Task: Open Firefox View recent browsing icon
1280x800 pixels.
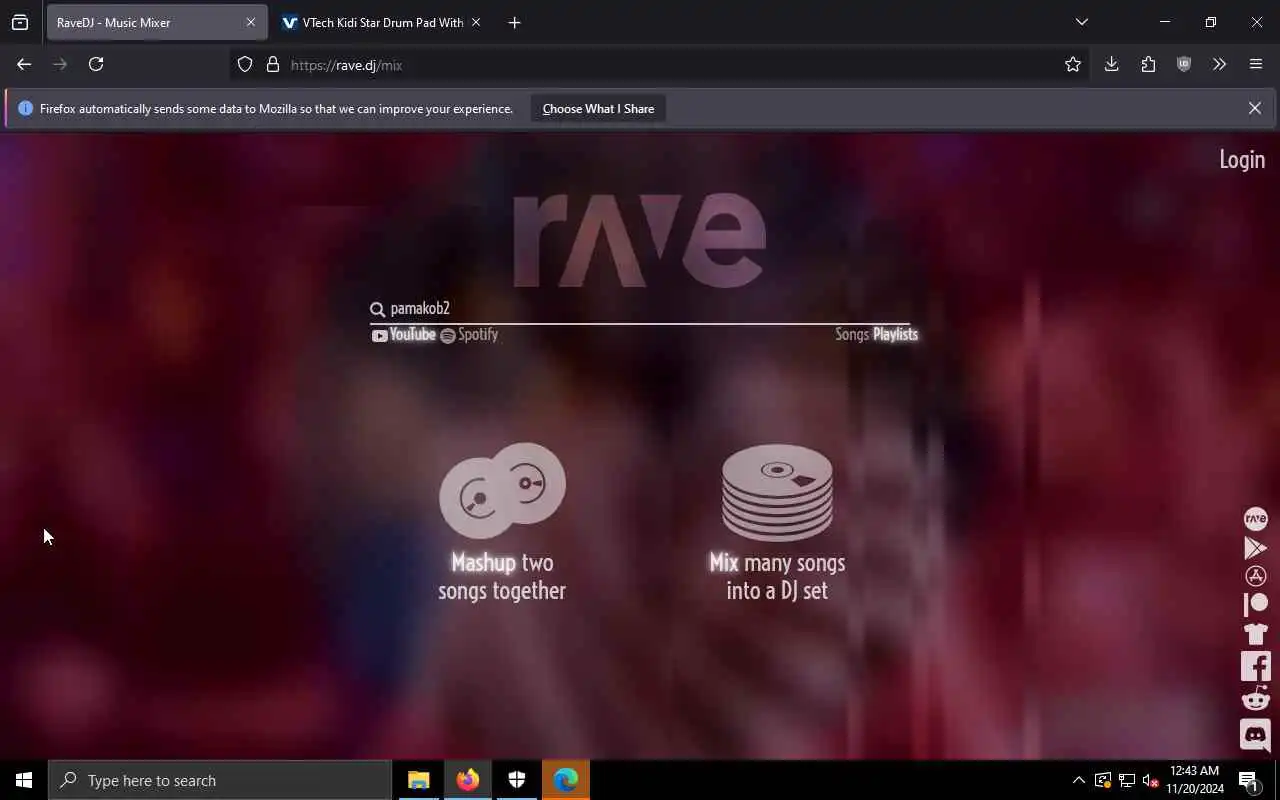Action: (20, 22)
